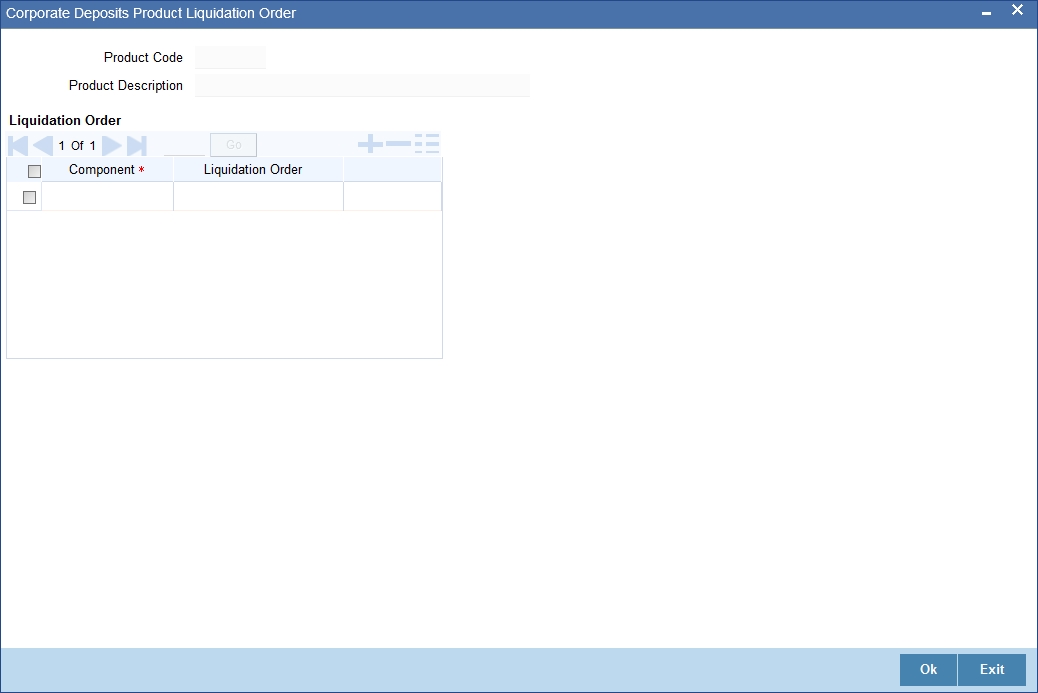Select all rows header checkbox
The height and width of the screenshot is (693, 1038).
pyautogui.click(x=34, y=171)
